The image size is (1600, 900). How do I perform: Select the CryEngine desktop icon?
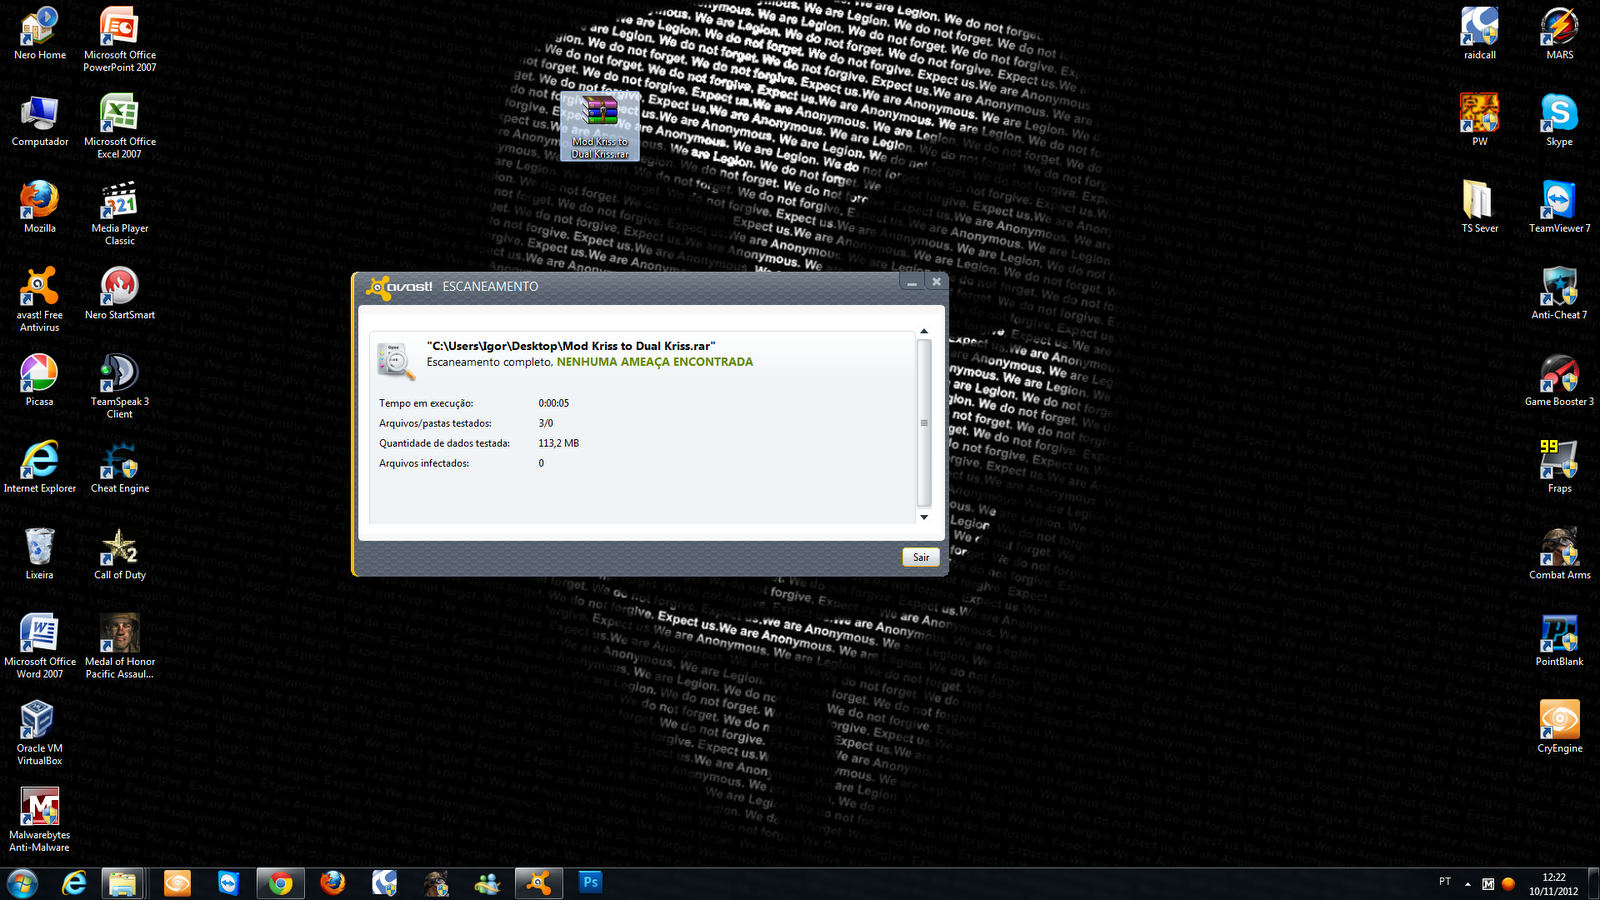pos(1560,727)
